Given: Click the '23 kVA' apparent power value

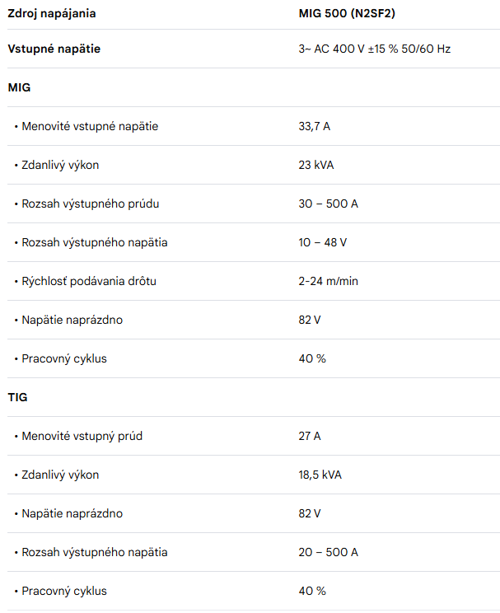Looking at the screenshot, I should 316,165.
